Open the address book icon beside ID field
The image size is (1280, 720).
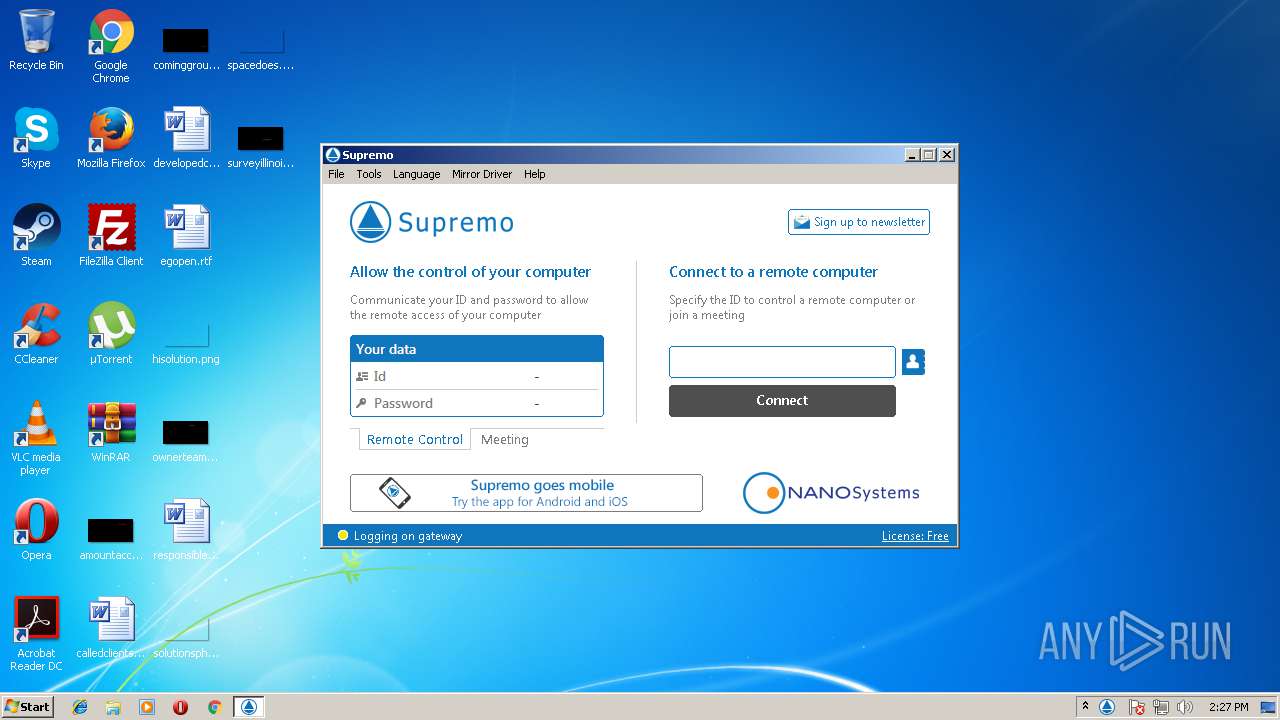913,362
